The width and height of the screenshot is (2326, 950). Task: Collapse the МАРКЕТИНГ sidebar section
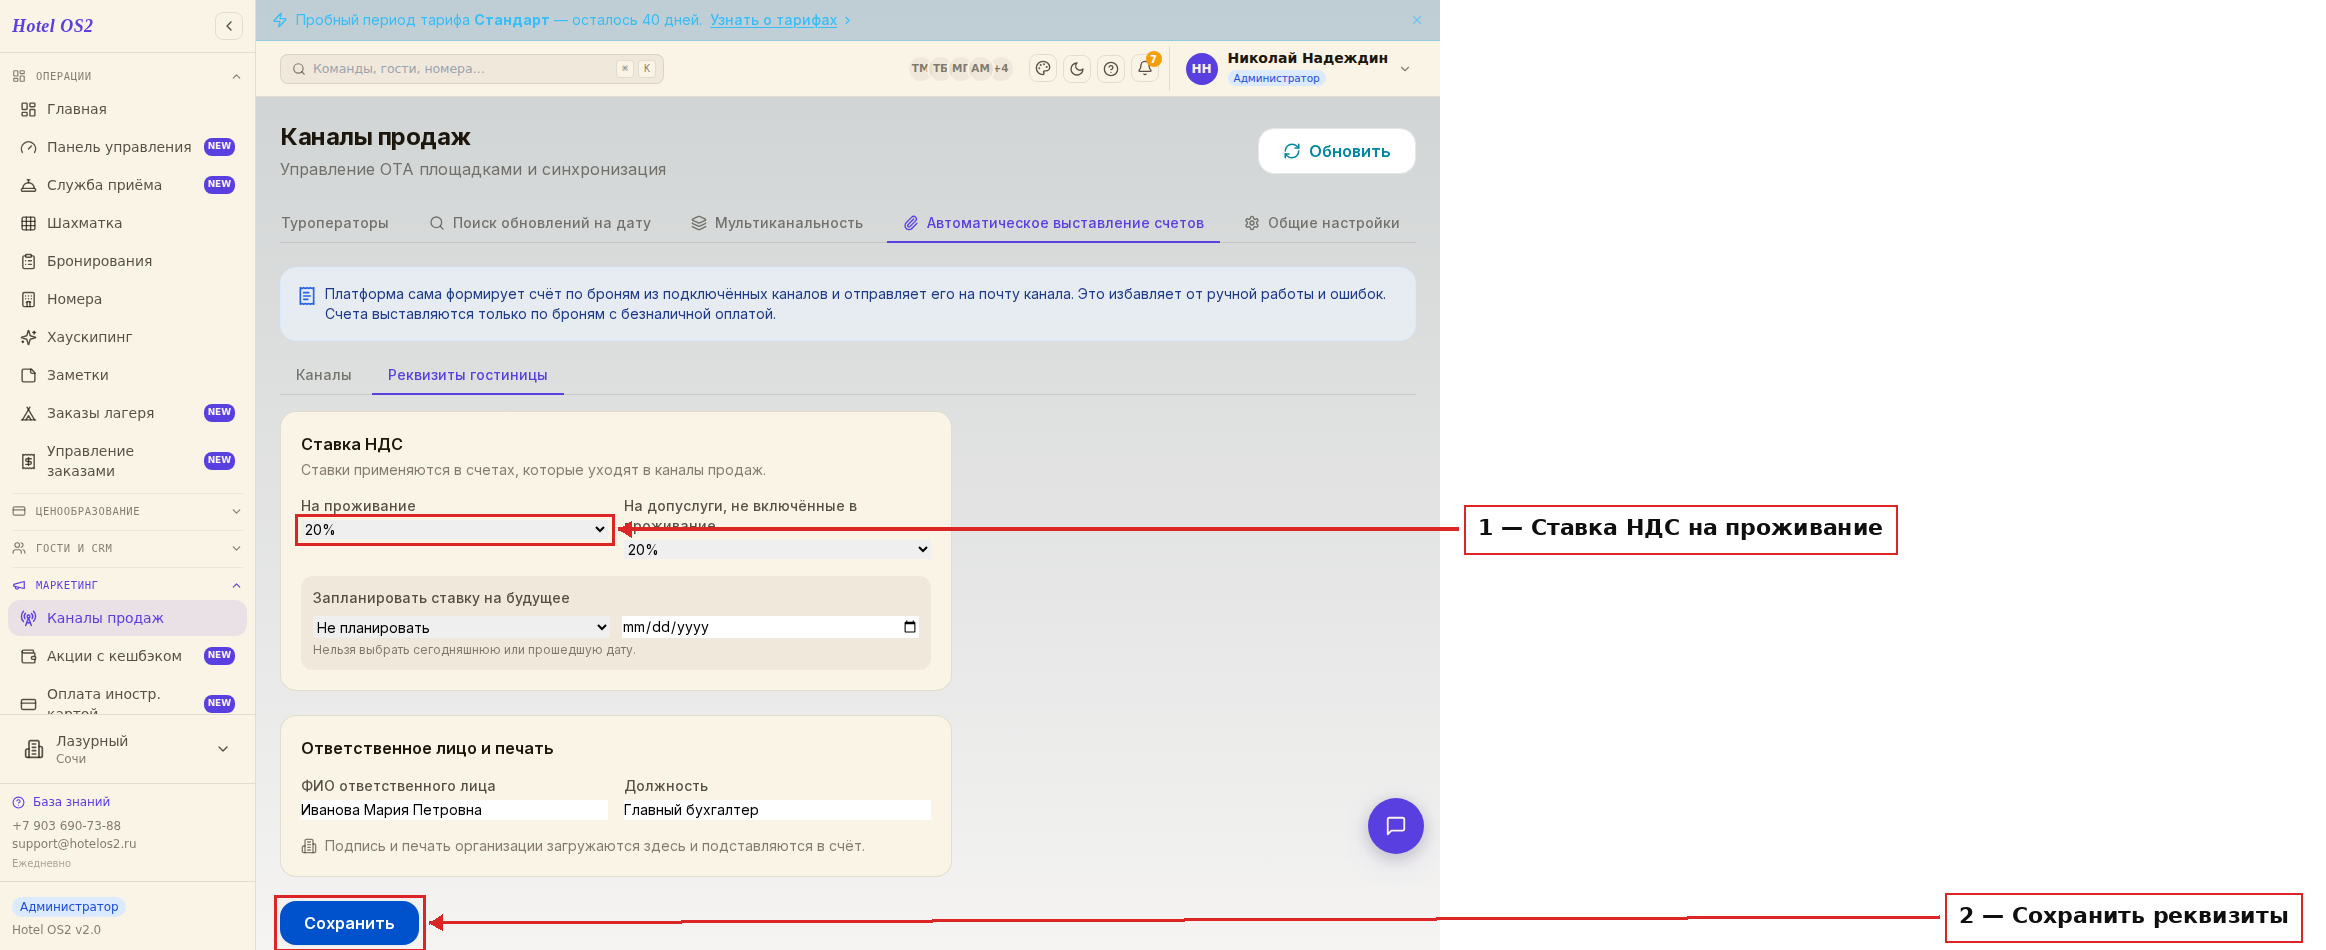pos(127,585)
